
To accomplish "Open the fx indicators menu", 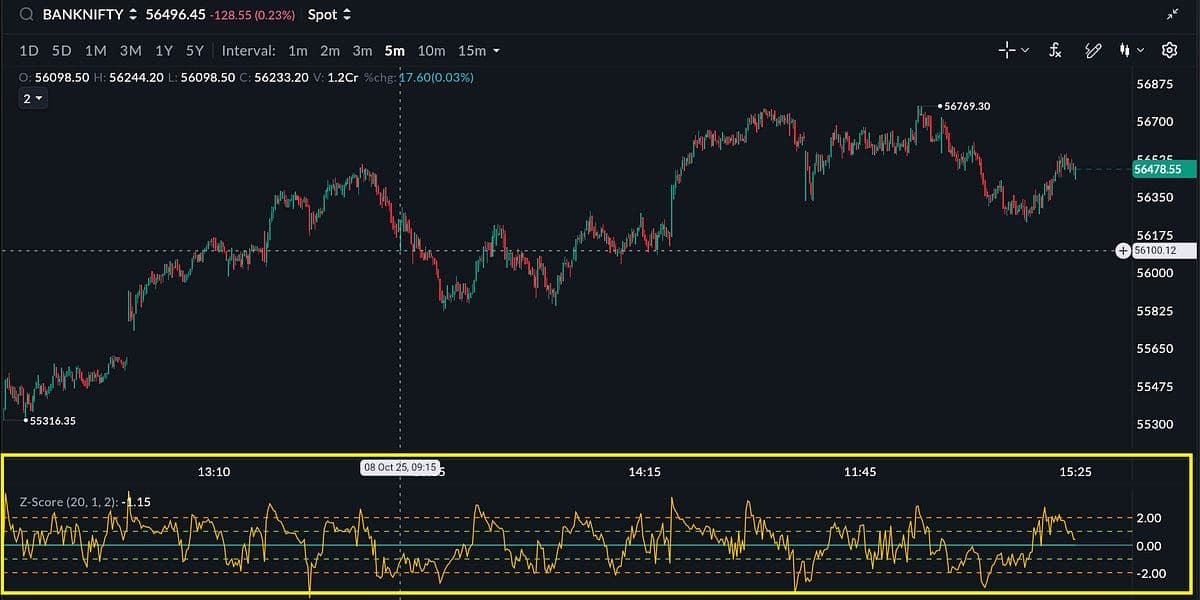I will point(1055,50).
